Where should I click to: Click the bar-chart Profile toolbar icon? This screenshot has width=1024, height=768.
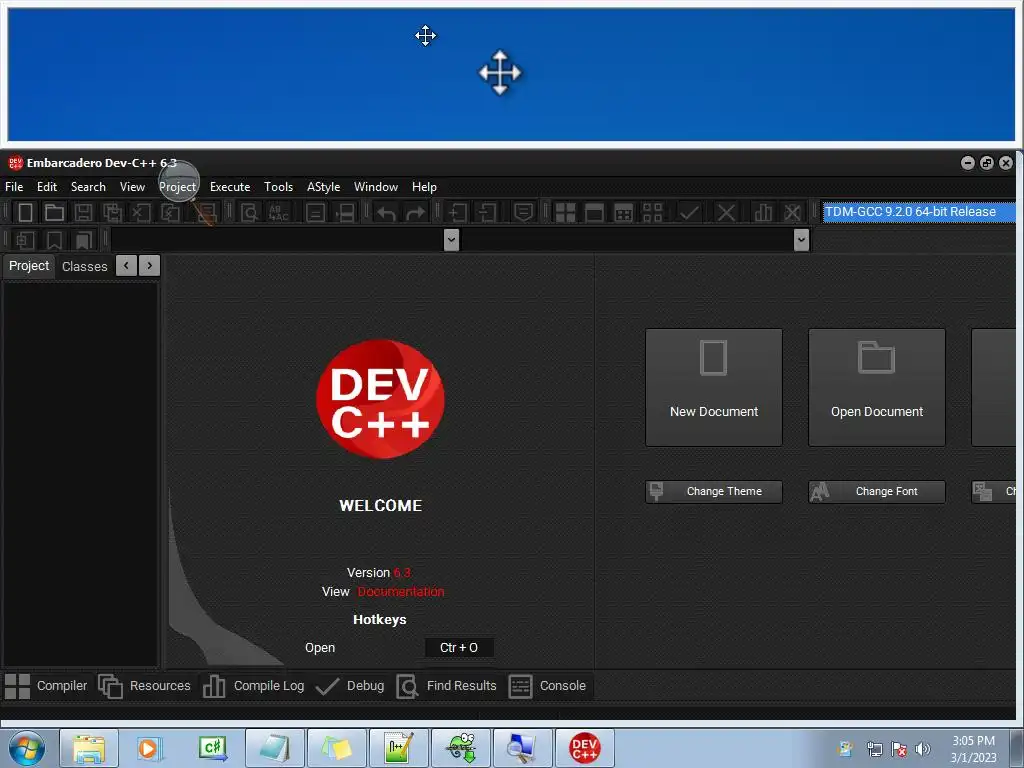click(763, 212)
